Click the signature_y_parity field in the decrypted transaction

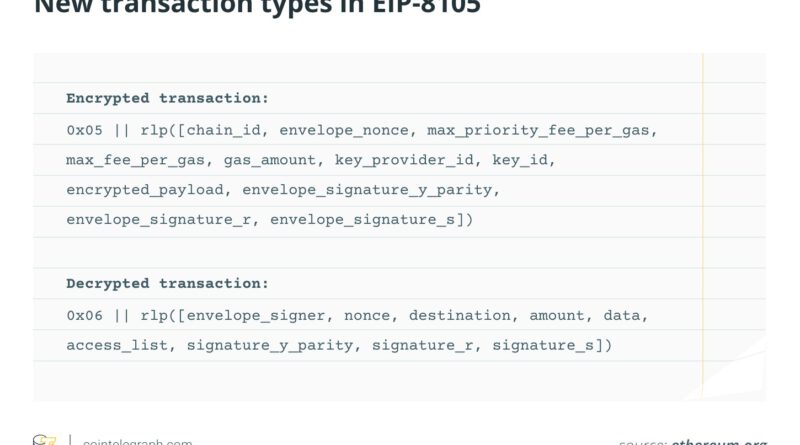(264, 345)
